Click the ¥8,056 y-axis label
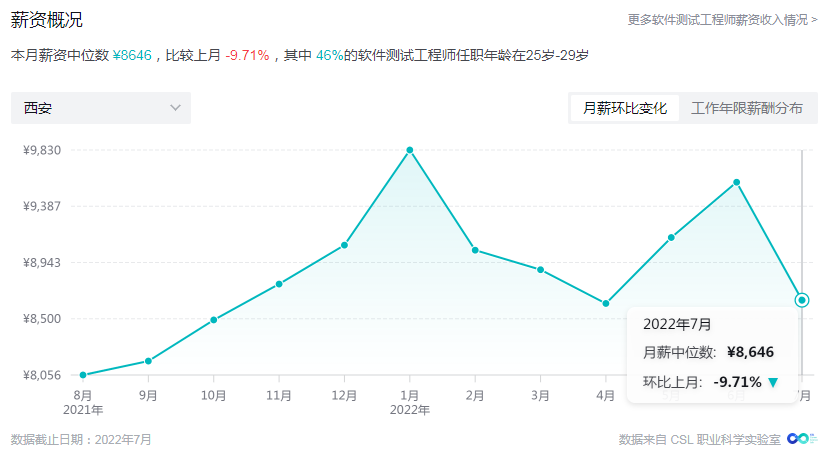 pyautogui.click(x=42, y=375)
